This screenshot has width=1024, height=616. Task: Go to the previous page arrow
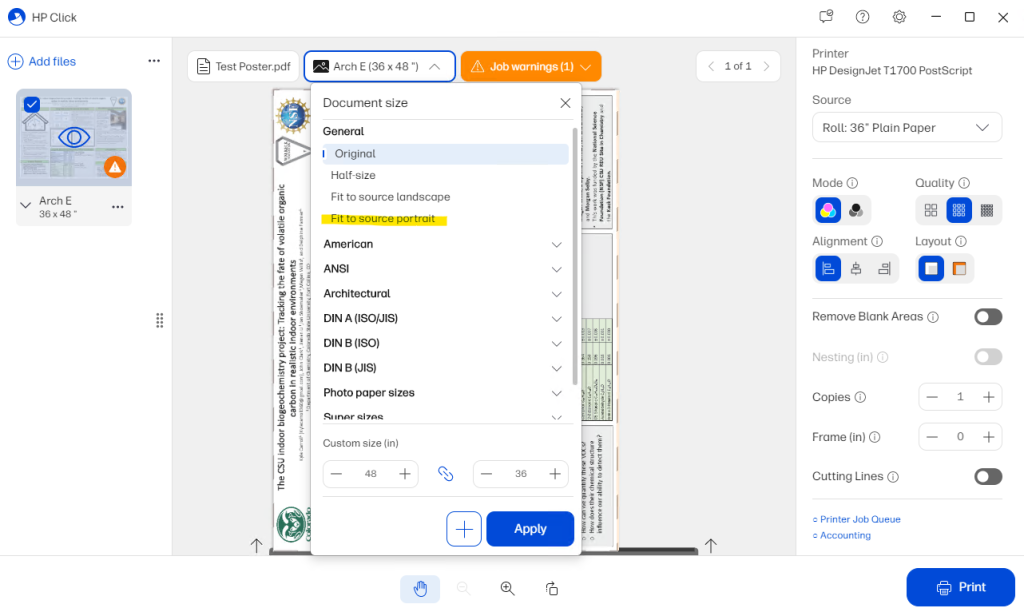(711, 66)
